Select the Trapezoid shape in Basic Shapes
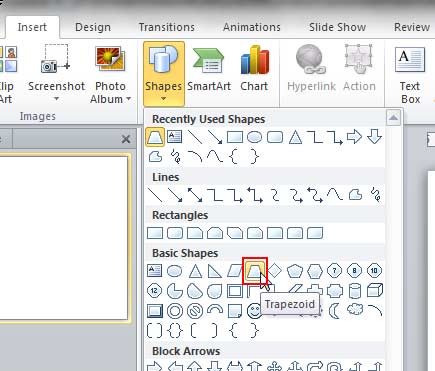 click(x=255, y=271)
